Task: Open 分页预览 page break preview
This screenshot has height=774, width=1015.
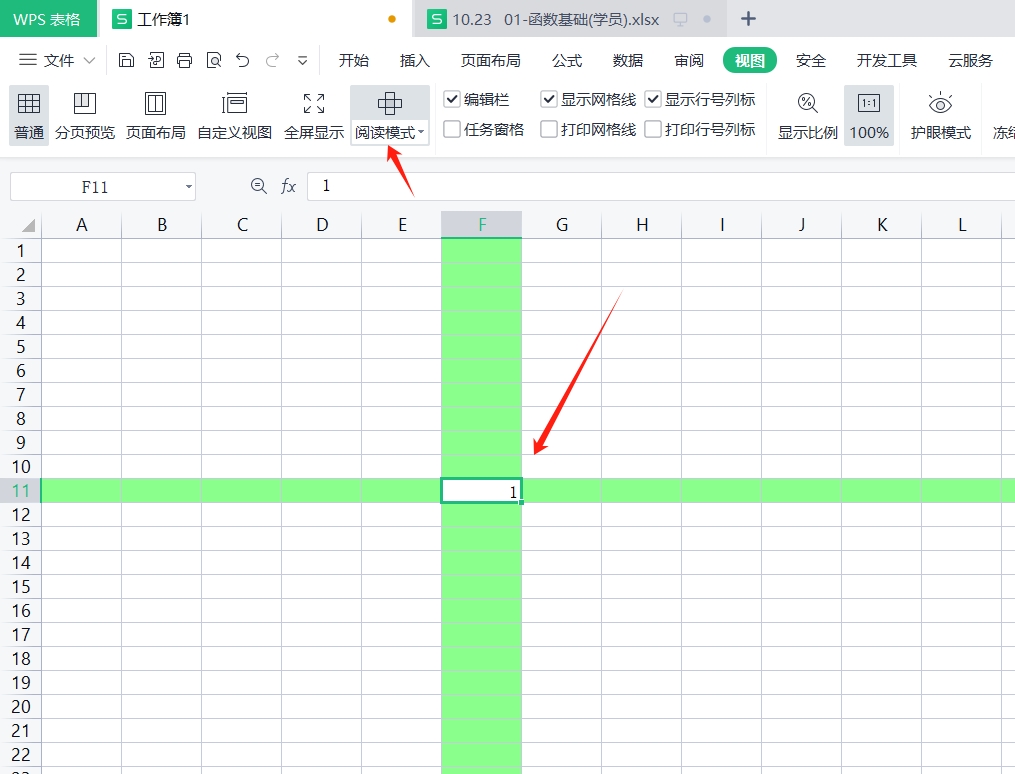Action: pos(85,115)
